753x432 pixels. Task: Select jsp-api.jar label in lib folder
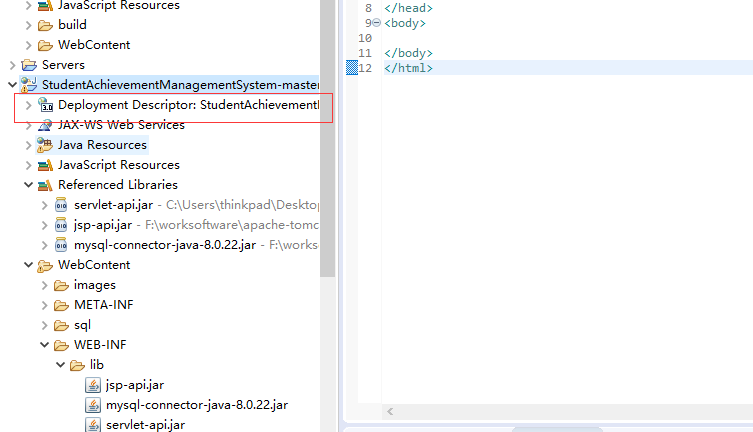pos(135,385)
